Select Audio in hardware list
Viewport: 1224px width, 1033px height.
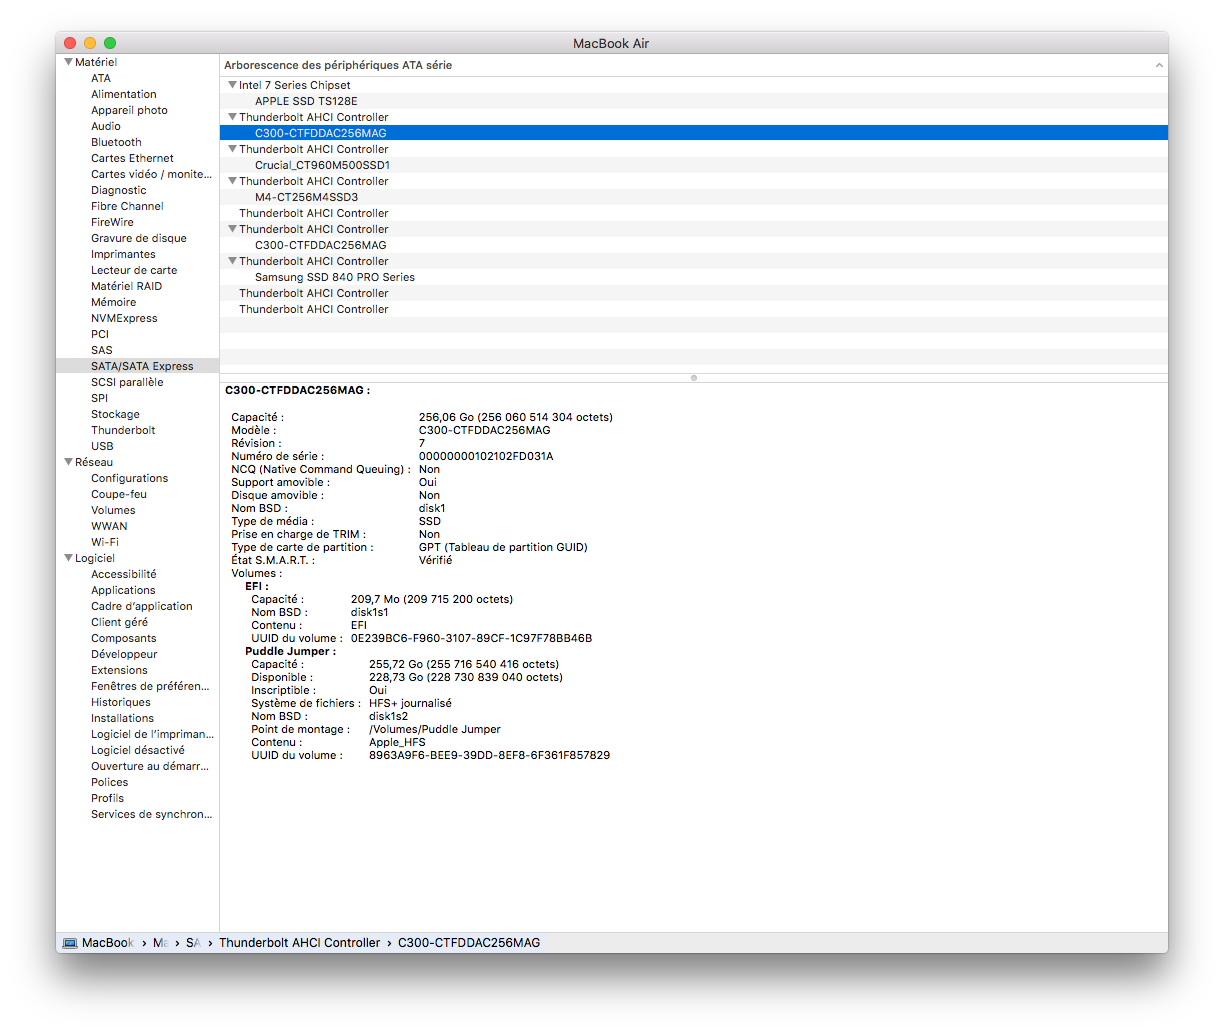point(106,126)
